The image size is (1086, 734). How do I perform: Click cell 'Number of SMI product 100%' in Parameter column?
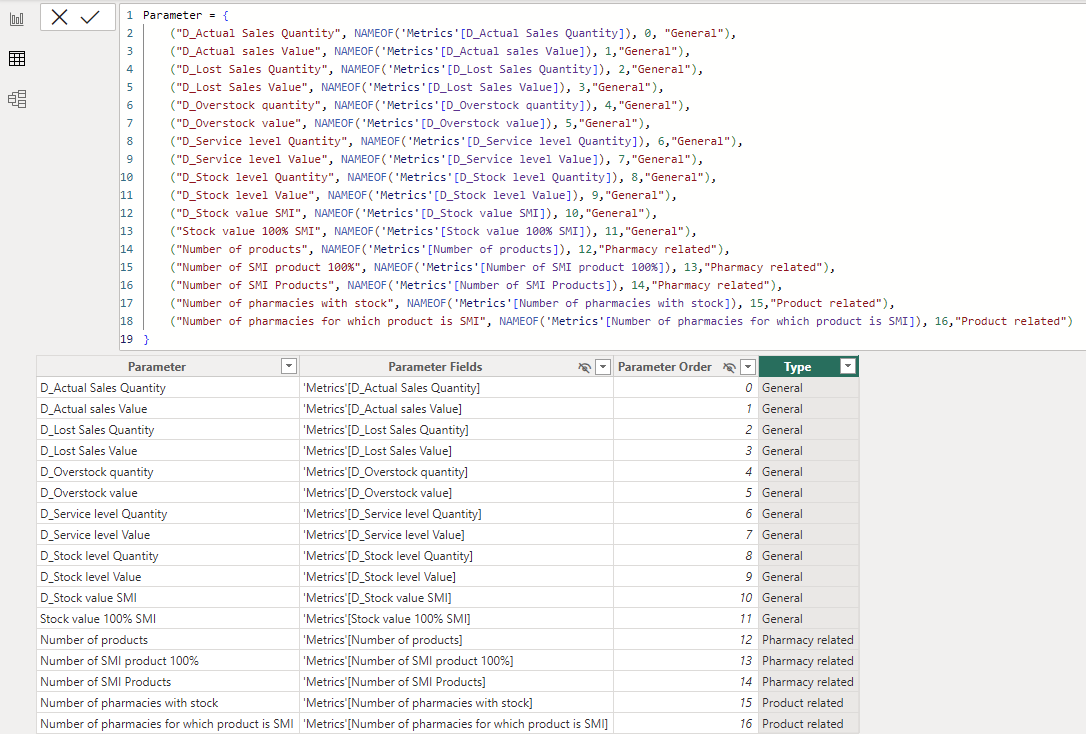click(168, 661)
